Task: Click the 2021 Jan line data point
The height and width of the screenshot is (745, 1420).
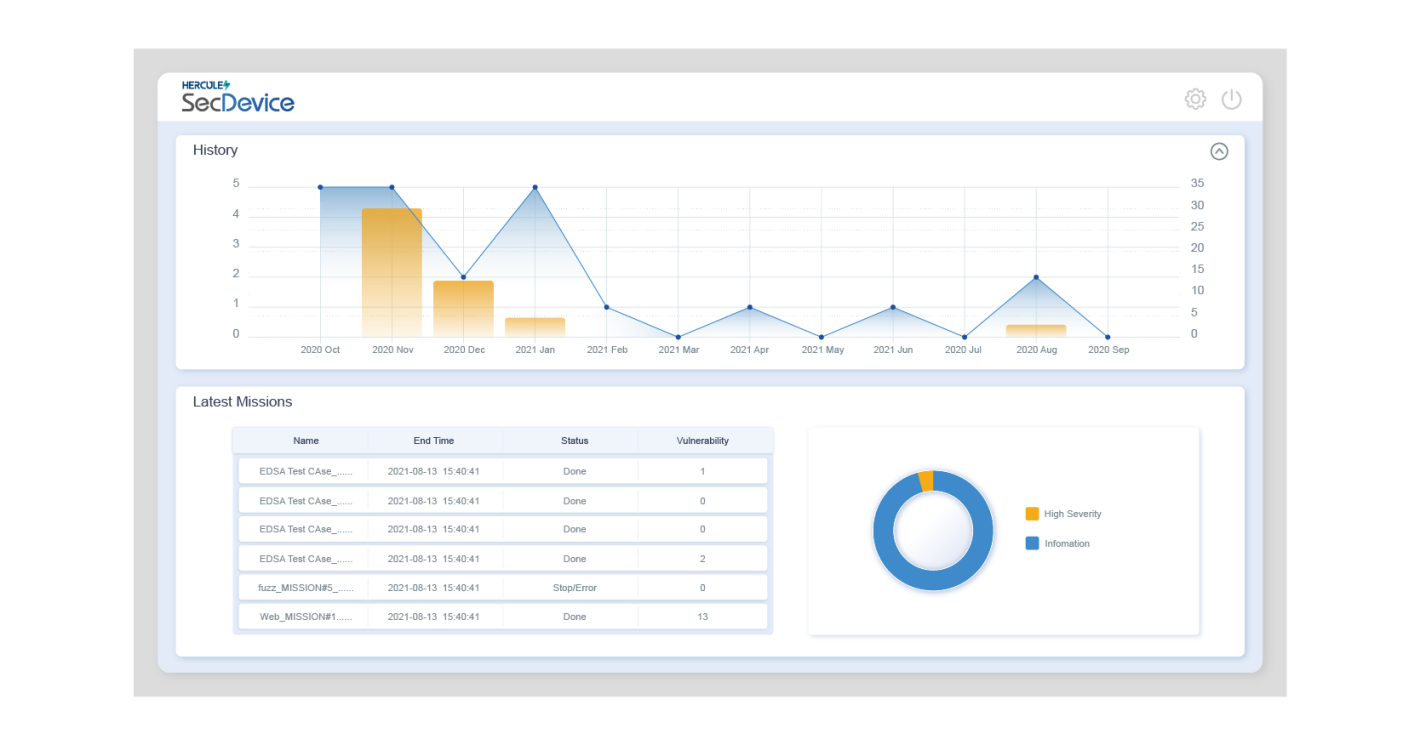Action: tap(535, 188)
